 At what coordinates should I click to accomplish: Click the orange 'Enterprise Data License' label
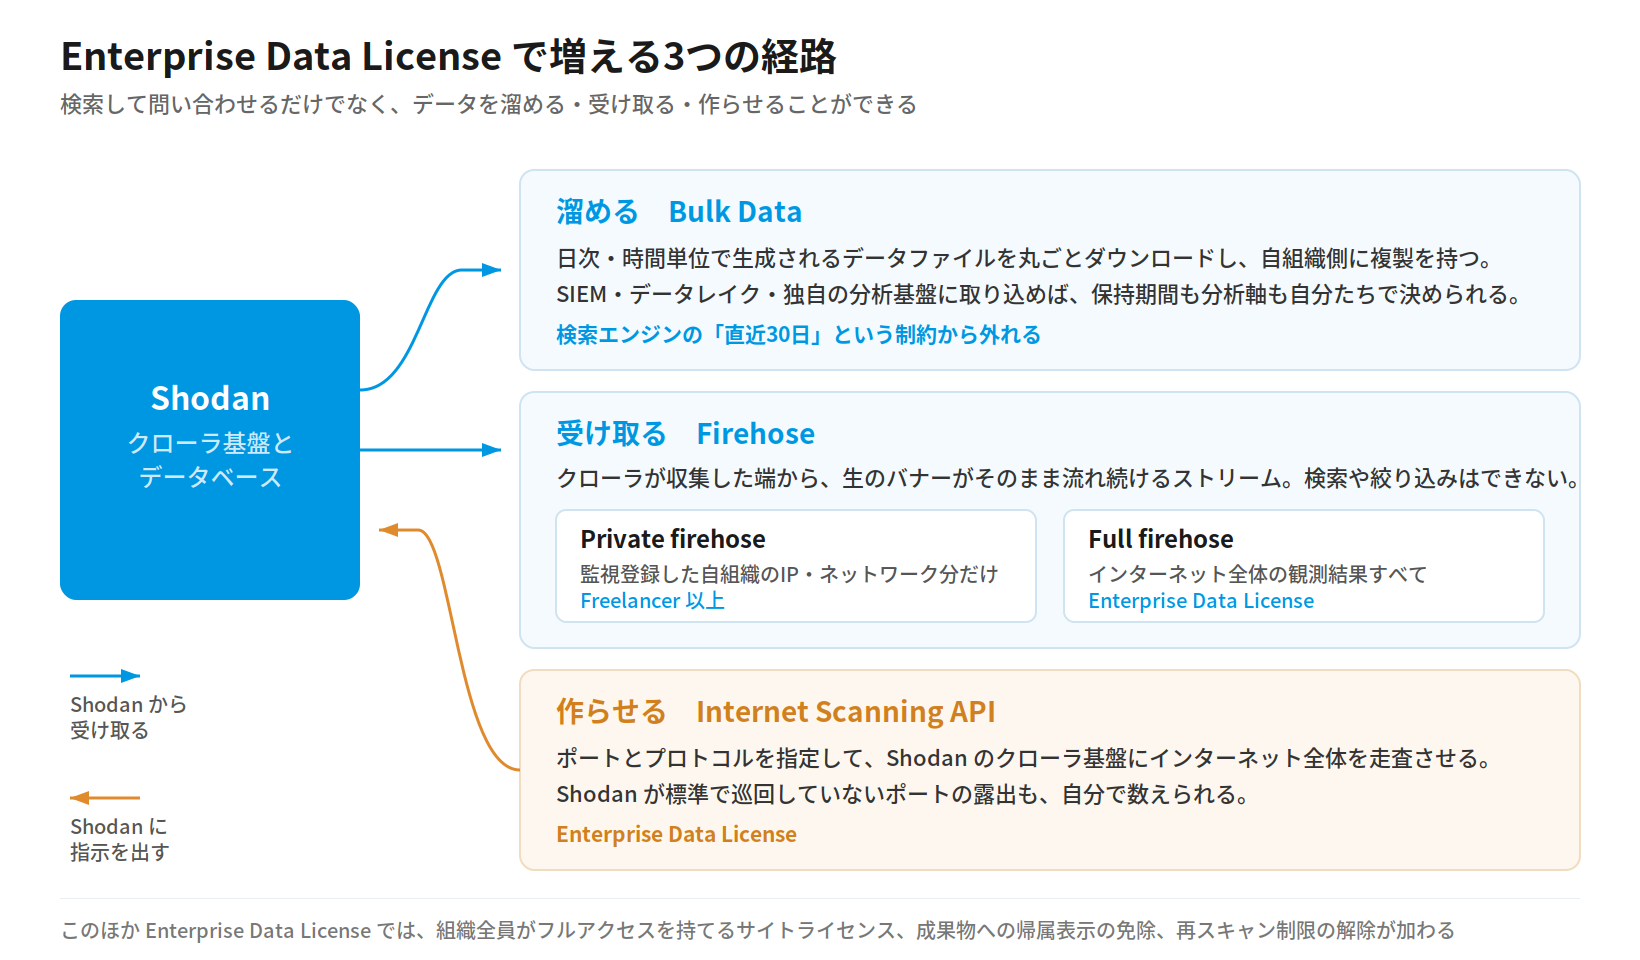(677, 834)
